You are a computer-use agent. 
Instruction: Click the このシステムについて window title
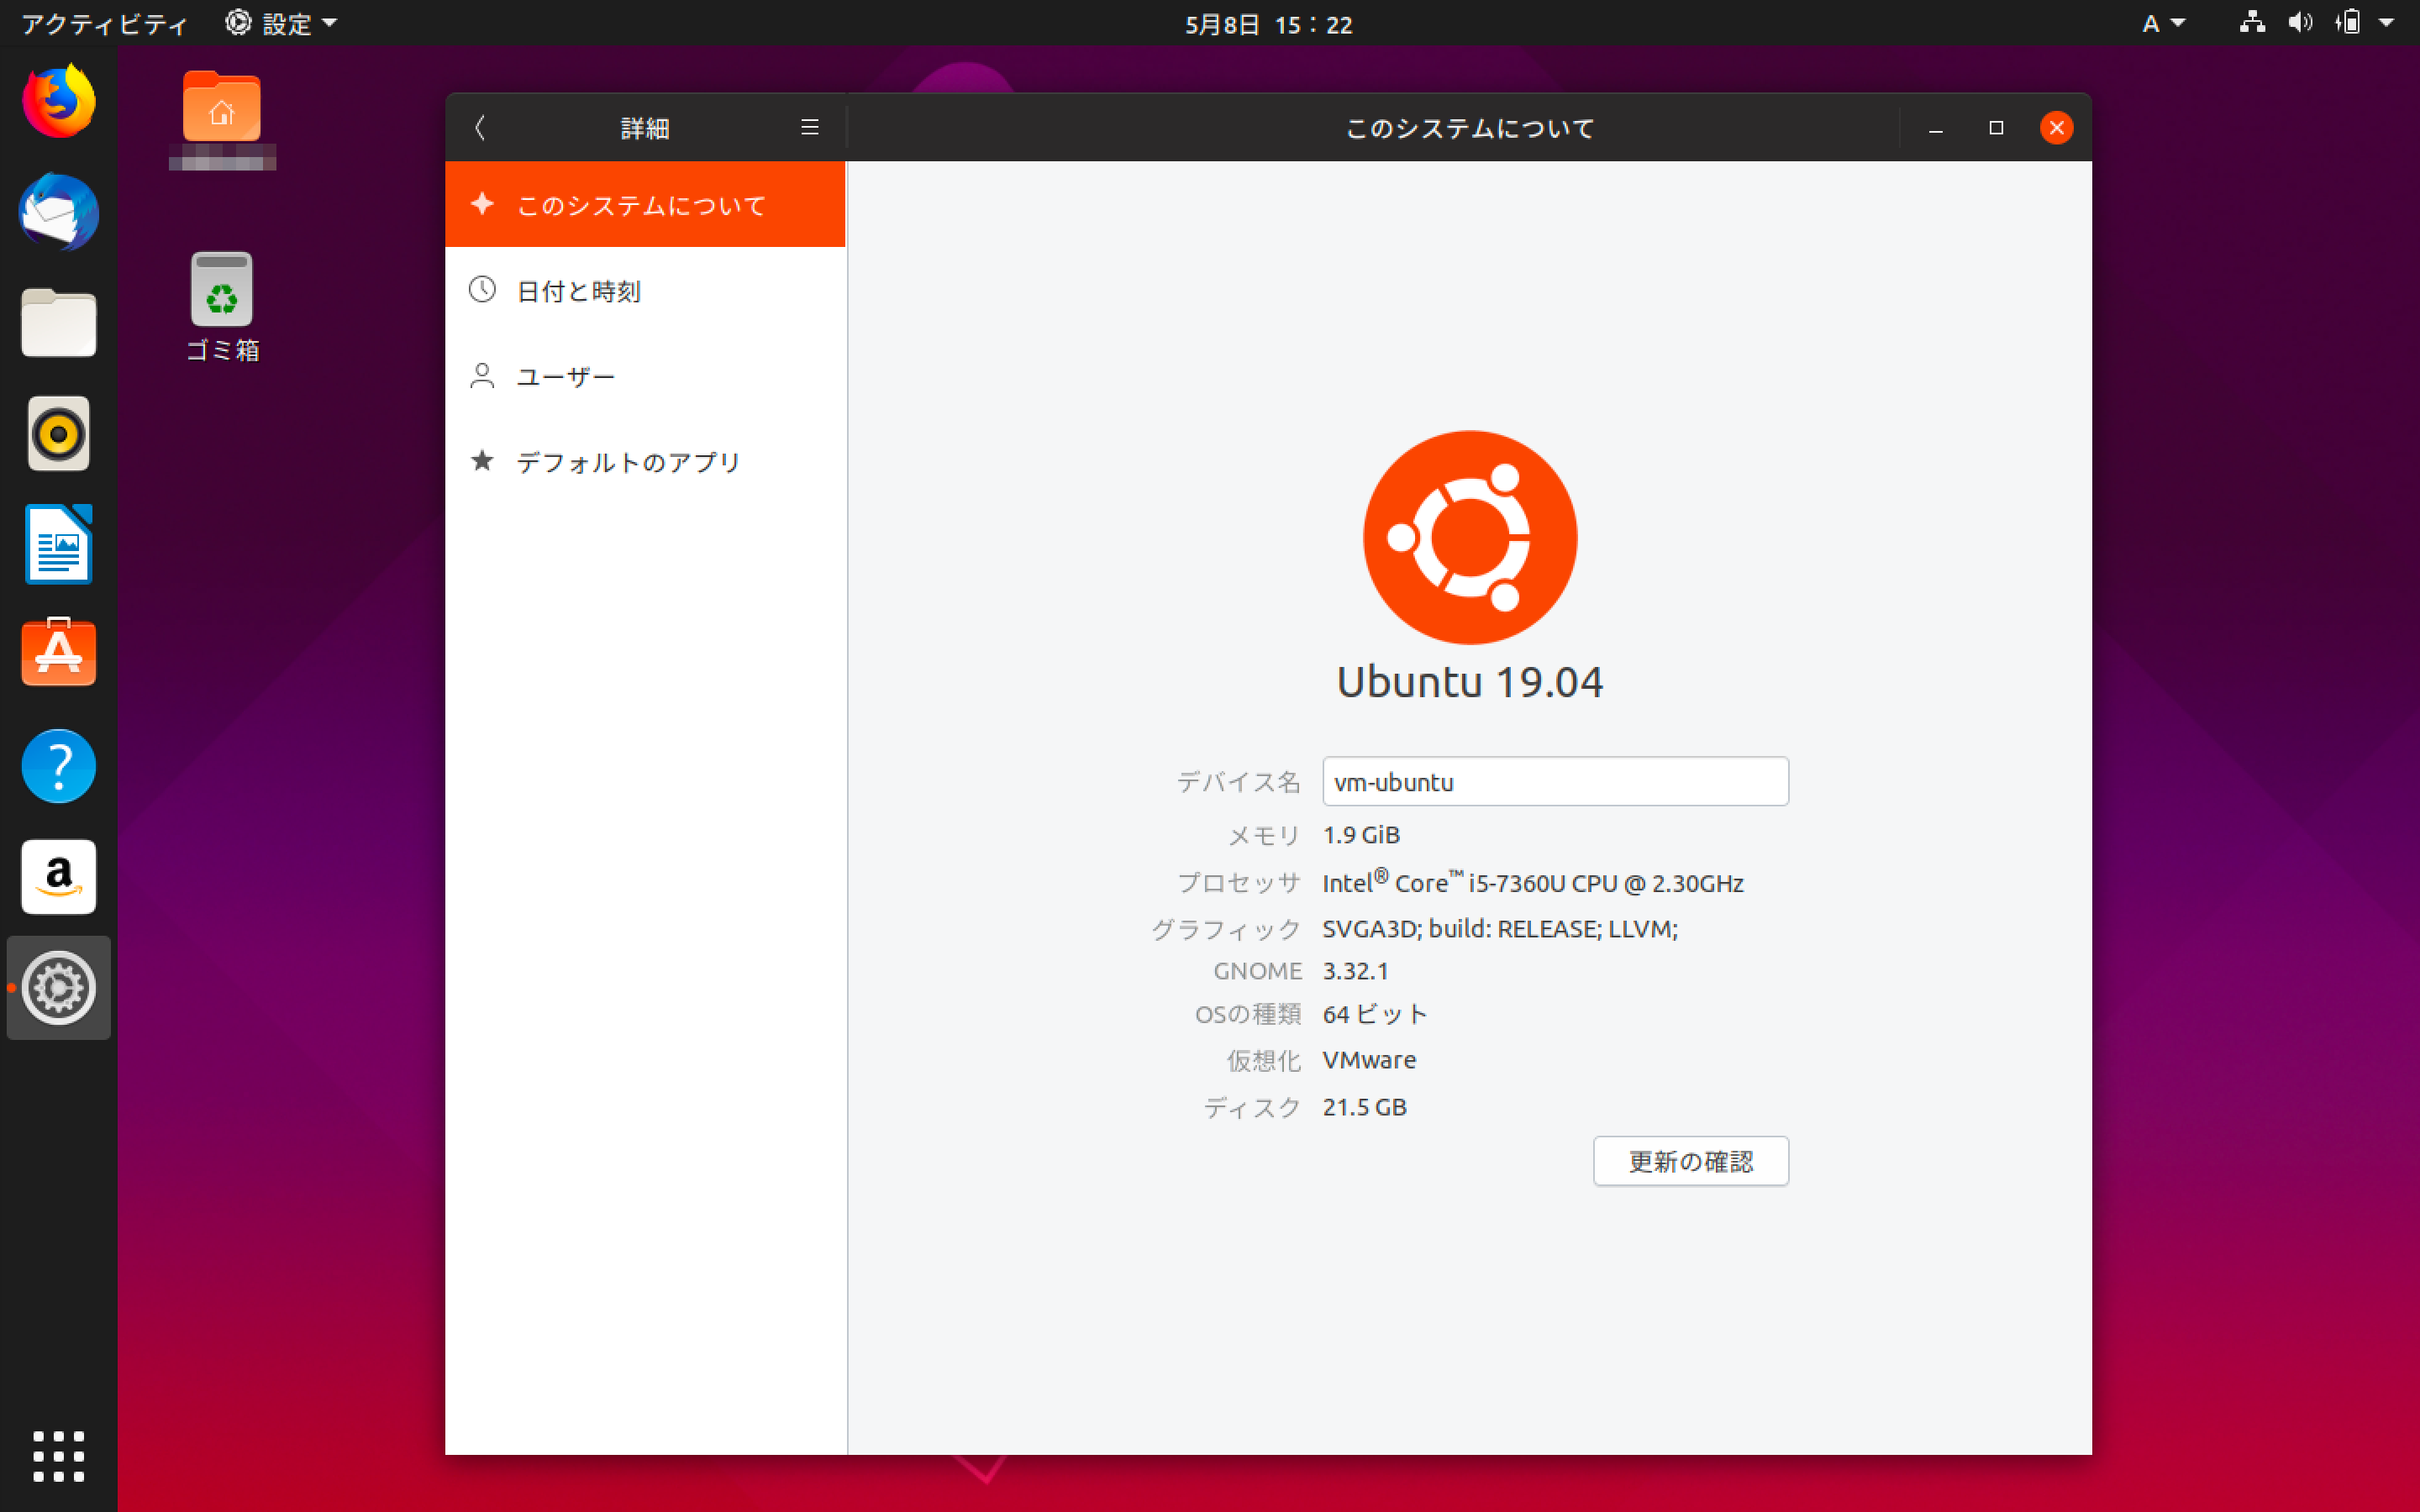click(1470, 128)
